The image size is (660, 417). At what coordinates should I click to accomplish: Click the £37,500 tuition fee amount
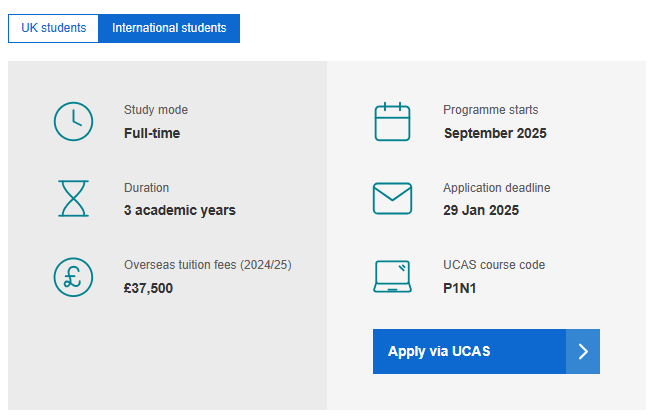pyautogui.click(x=148, y=288)
